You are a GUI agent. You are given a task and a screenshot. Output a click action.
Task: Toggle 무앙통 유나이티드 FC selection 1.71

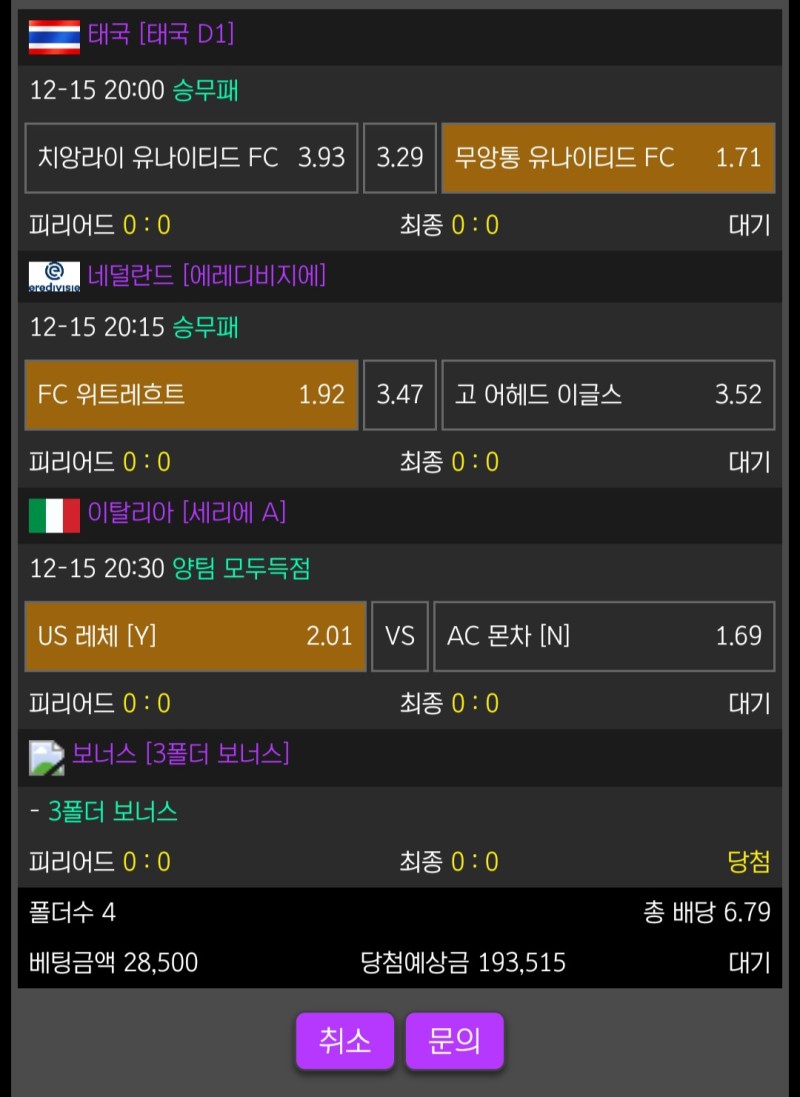click(608, 158)
